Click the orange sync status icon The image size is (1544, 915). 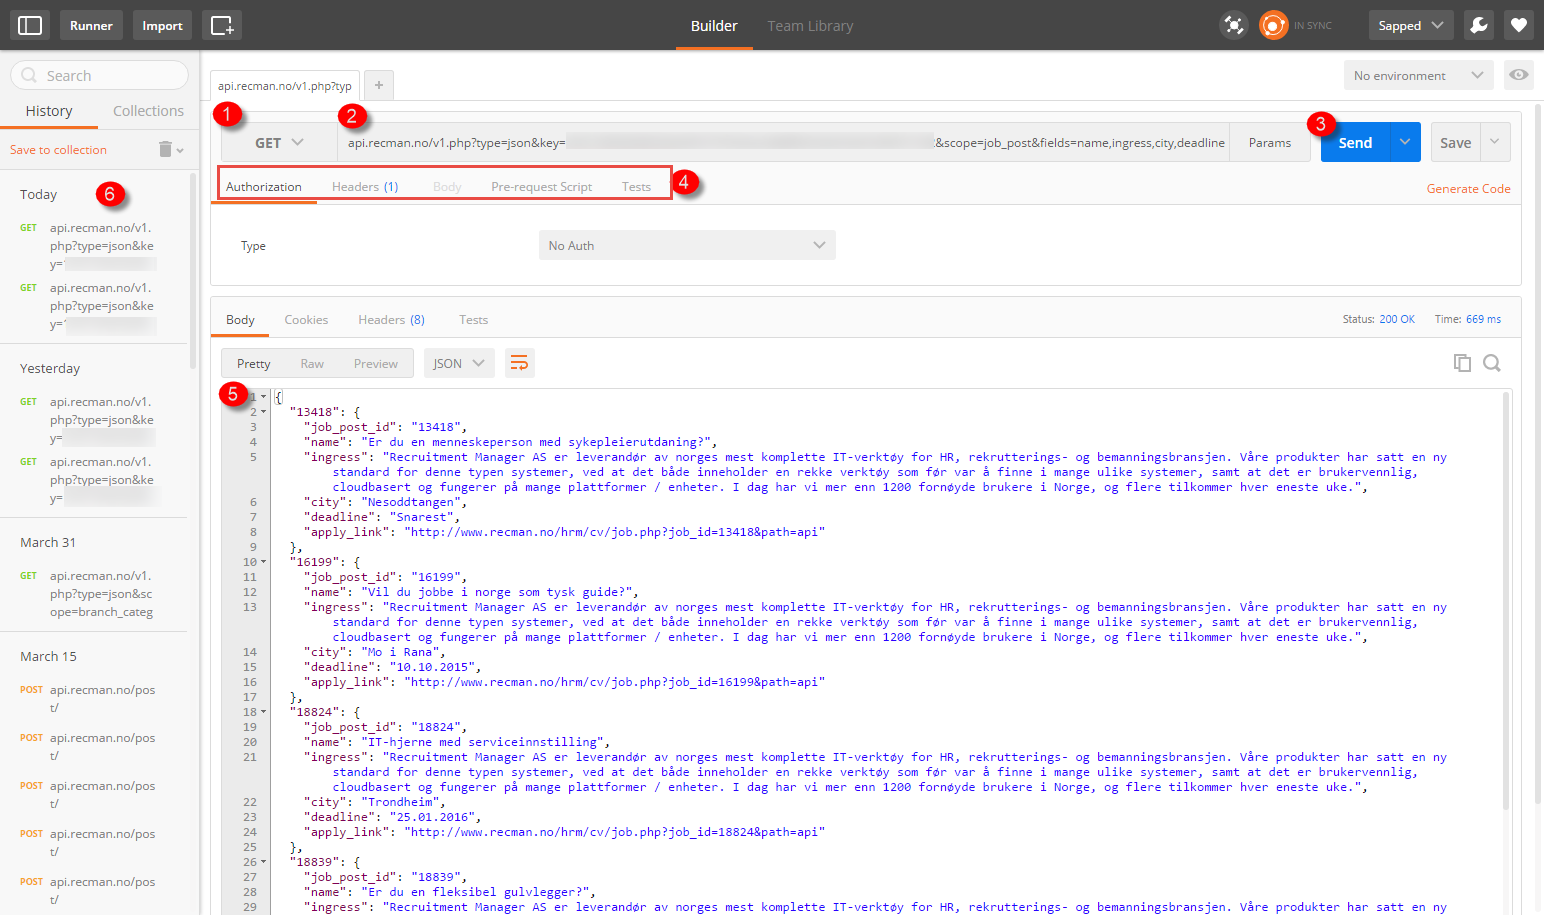(1273, 25)
